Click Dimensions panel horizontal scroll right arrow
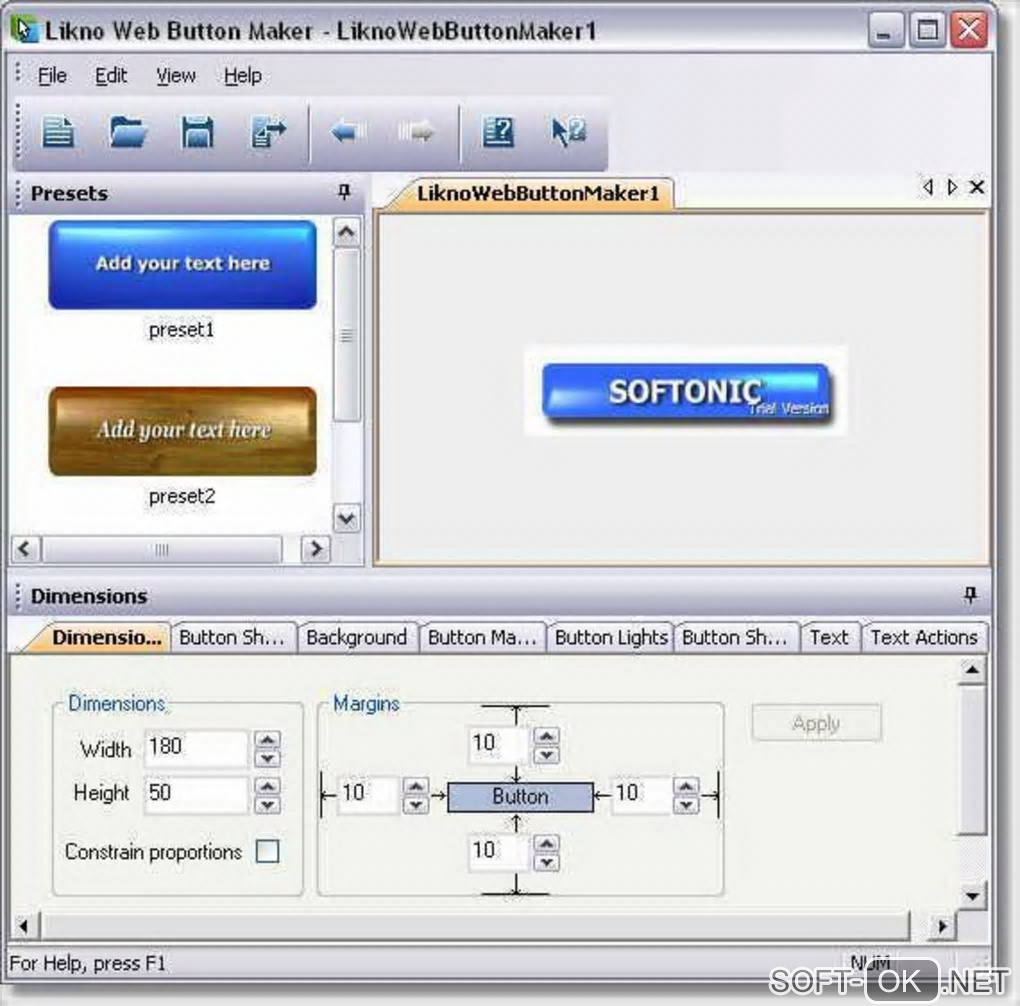This screenshot has height=1006, width=1020. [942, 925]
